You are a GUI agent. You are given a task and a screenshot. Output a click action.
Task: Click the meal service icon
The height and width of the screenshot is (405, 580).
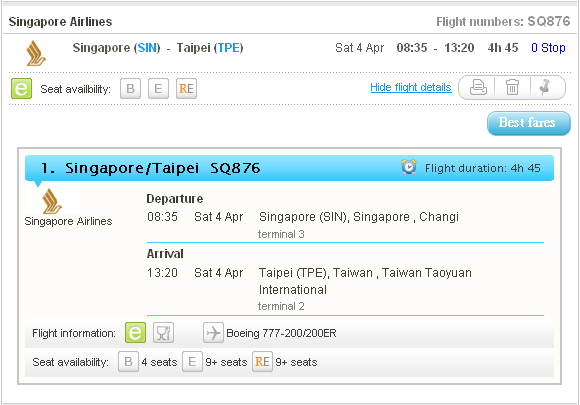coord(163,333)
